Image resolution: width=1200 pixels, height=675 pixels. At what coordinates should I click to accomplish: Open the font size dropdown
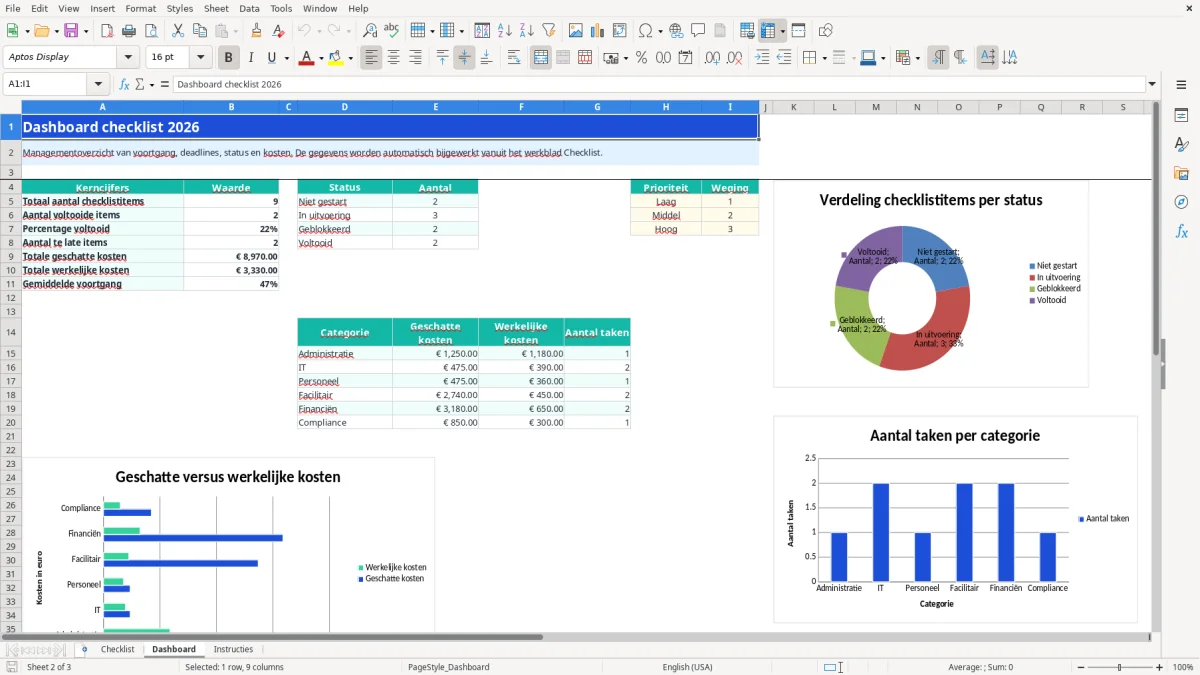(x=201, y=57)
